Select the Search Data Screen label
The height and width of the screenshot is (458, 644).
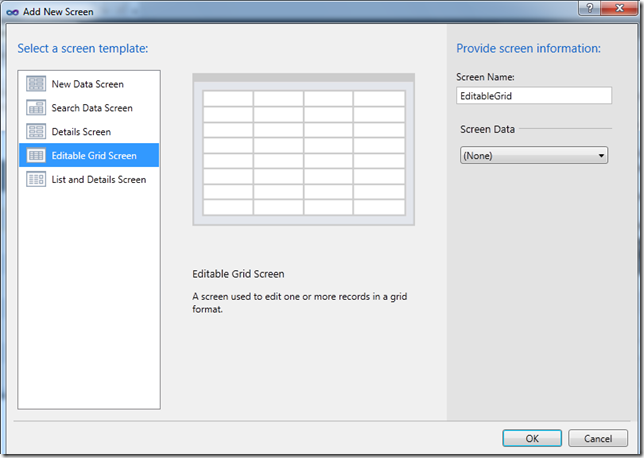[92, 108]
